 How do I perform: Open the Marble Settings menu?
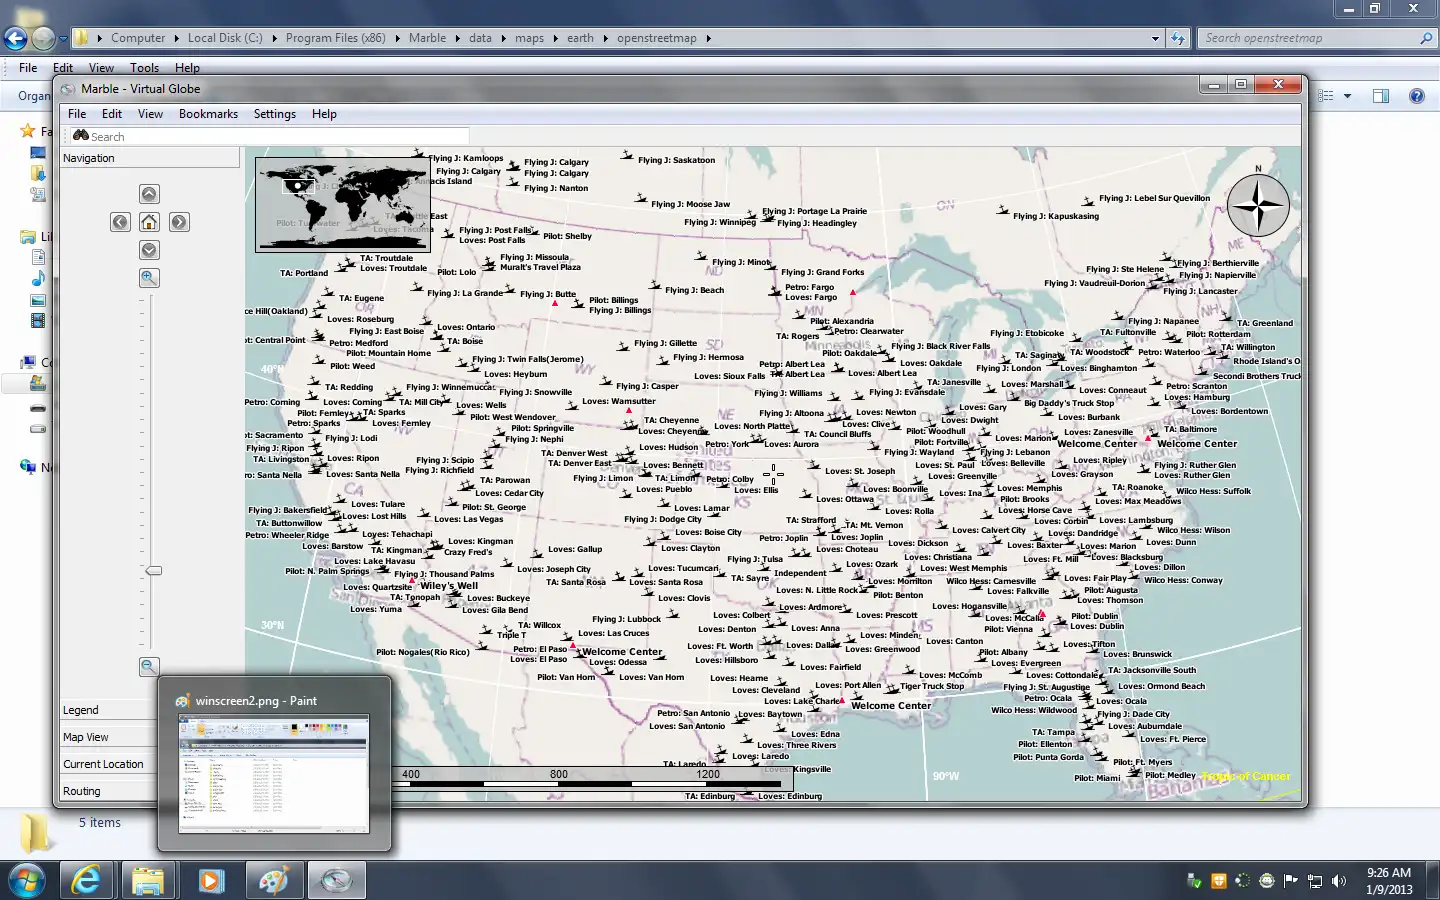point(275,114)
